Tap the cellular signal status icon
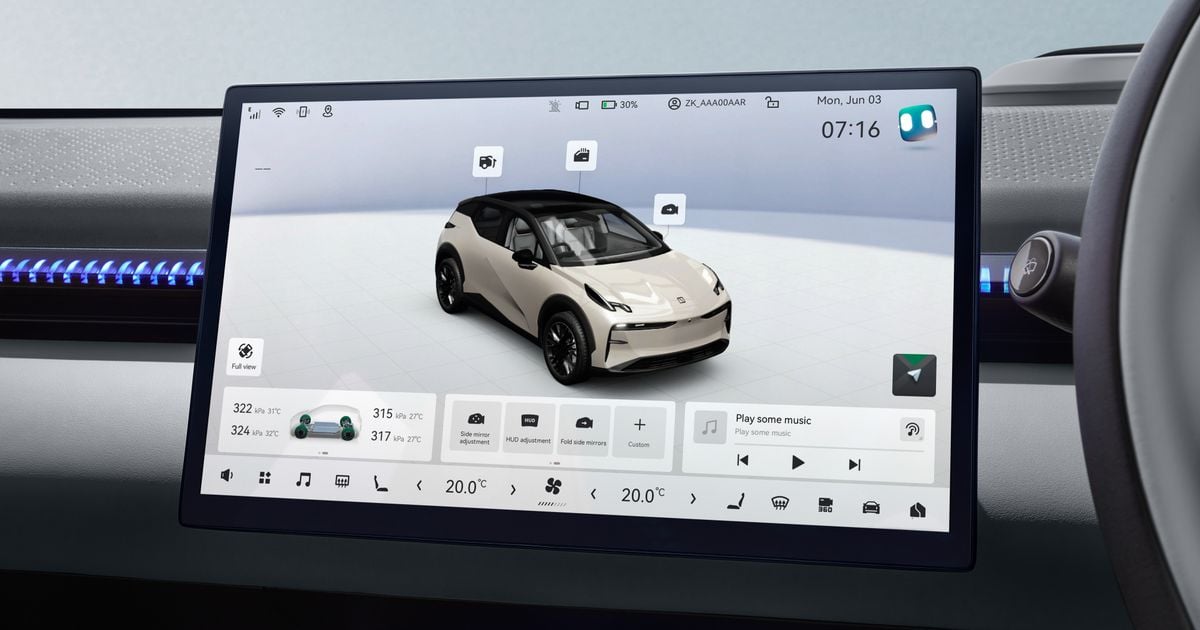 point(254,113)
